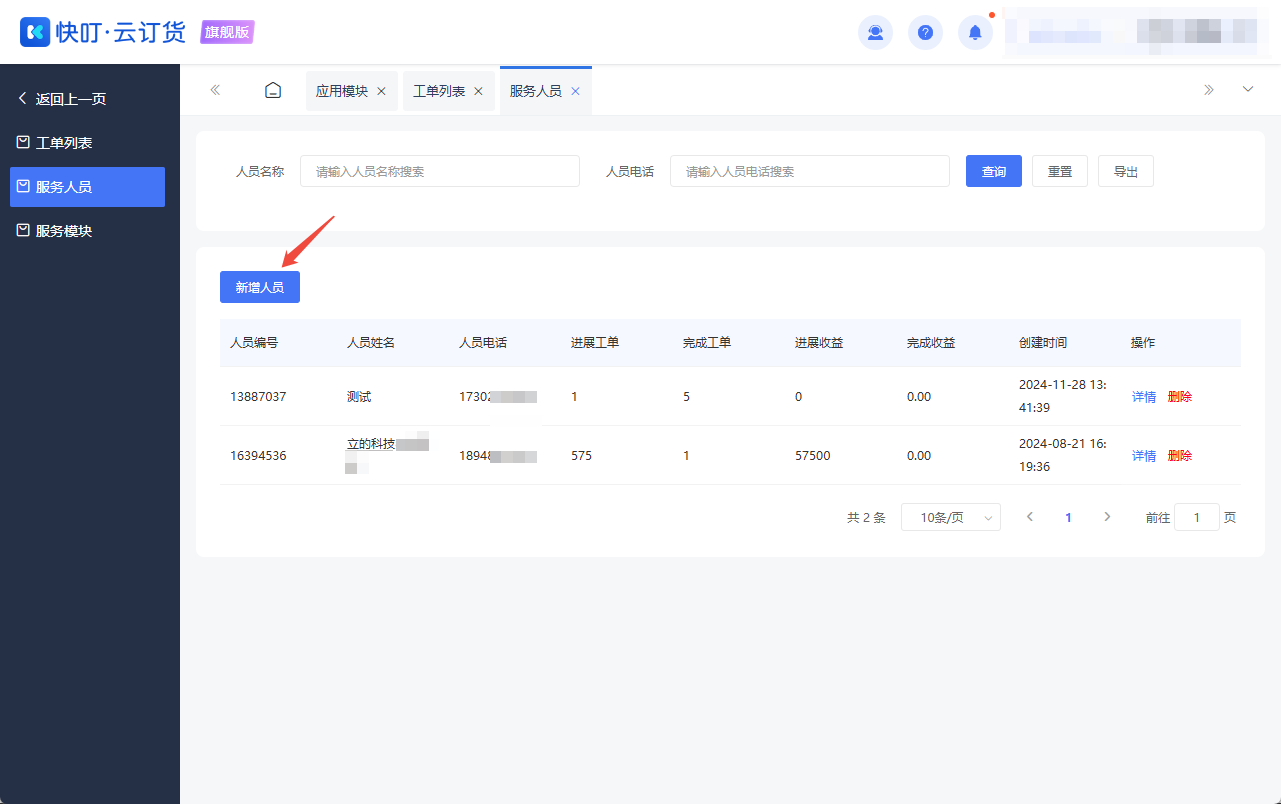This screenshot has height=804, width=1281.
Task: Switch to the 应用模块 tab
Action: pyautogui.click(x=342, y=91)
